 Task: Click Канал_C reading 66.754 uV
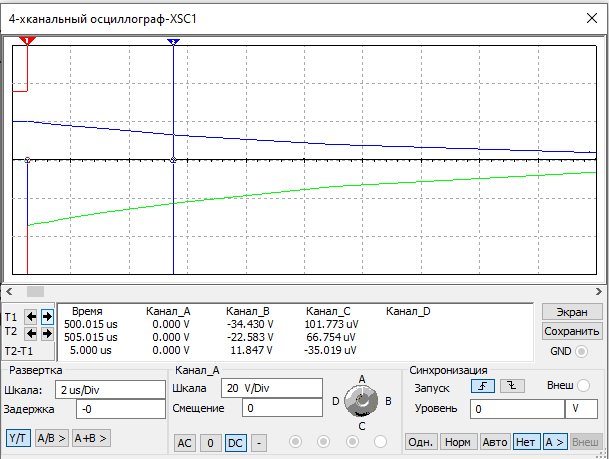tap(331, 337)
